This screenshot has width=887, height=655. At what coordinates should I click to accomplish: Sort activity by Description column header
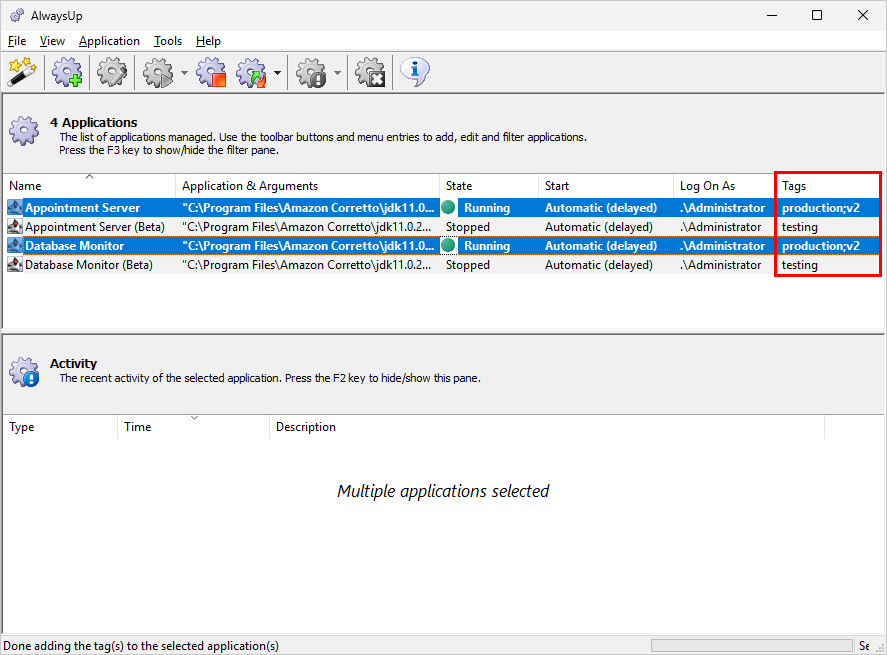[547, 426]
